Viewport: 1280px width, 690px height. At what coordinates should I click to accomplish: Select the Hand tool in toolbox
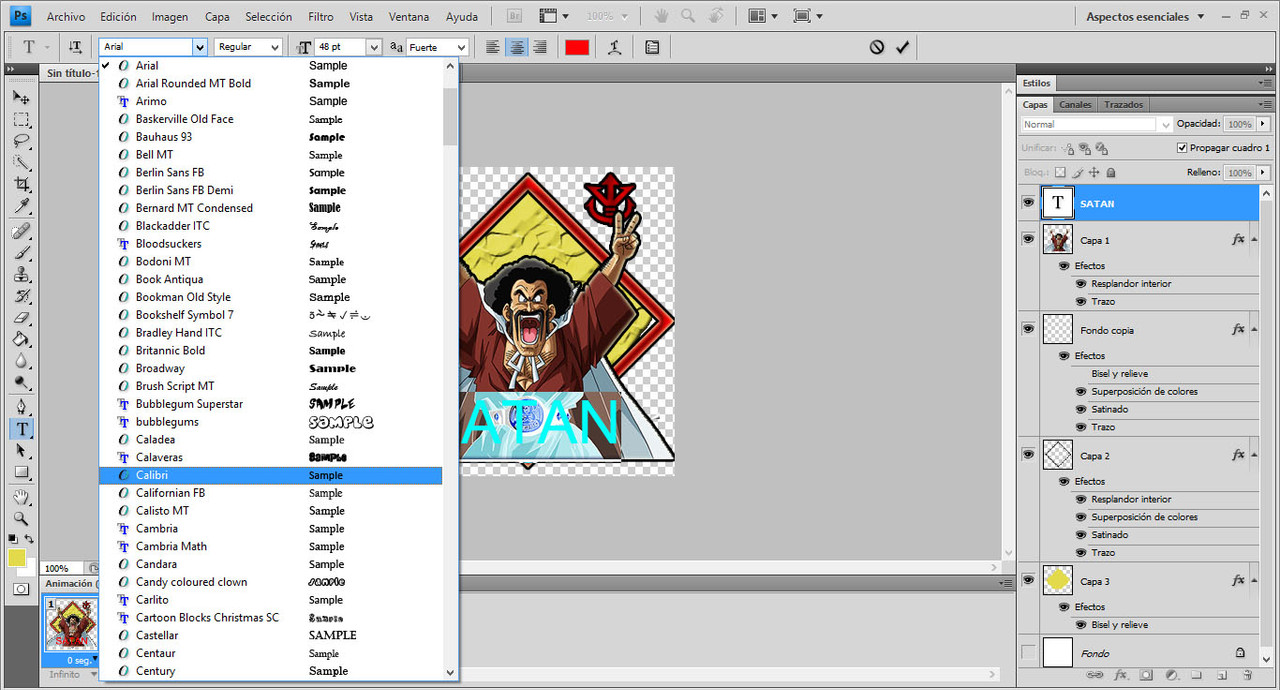click(x=21, y=497)
